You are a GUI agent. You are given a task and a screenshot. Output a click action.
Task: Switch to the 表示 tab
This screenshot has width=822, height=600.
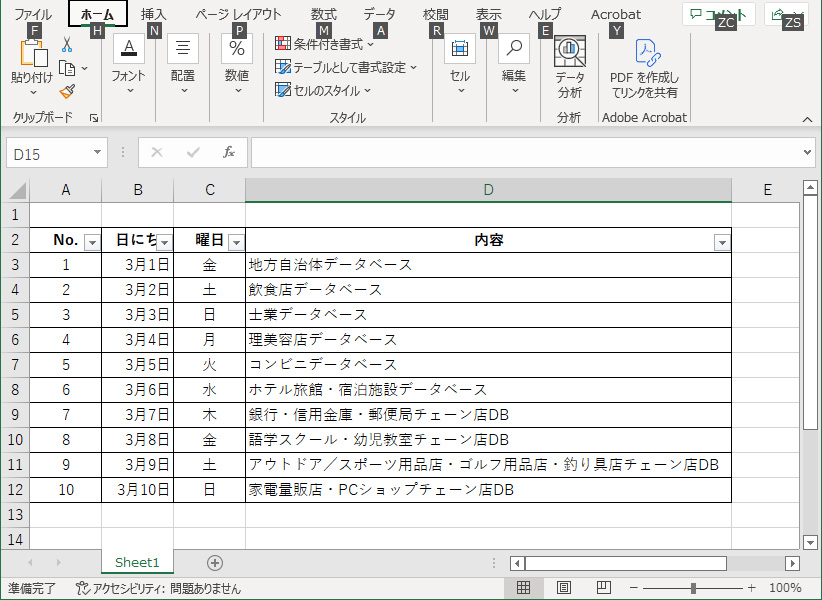[489, 14]
